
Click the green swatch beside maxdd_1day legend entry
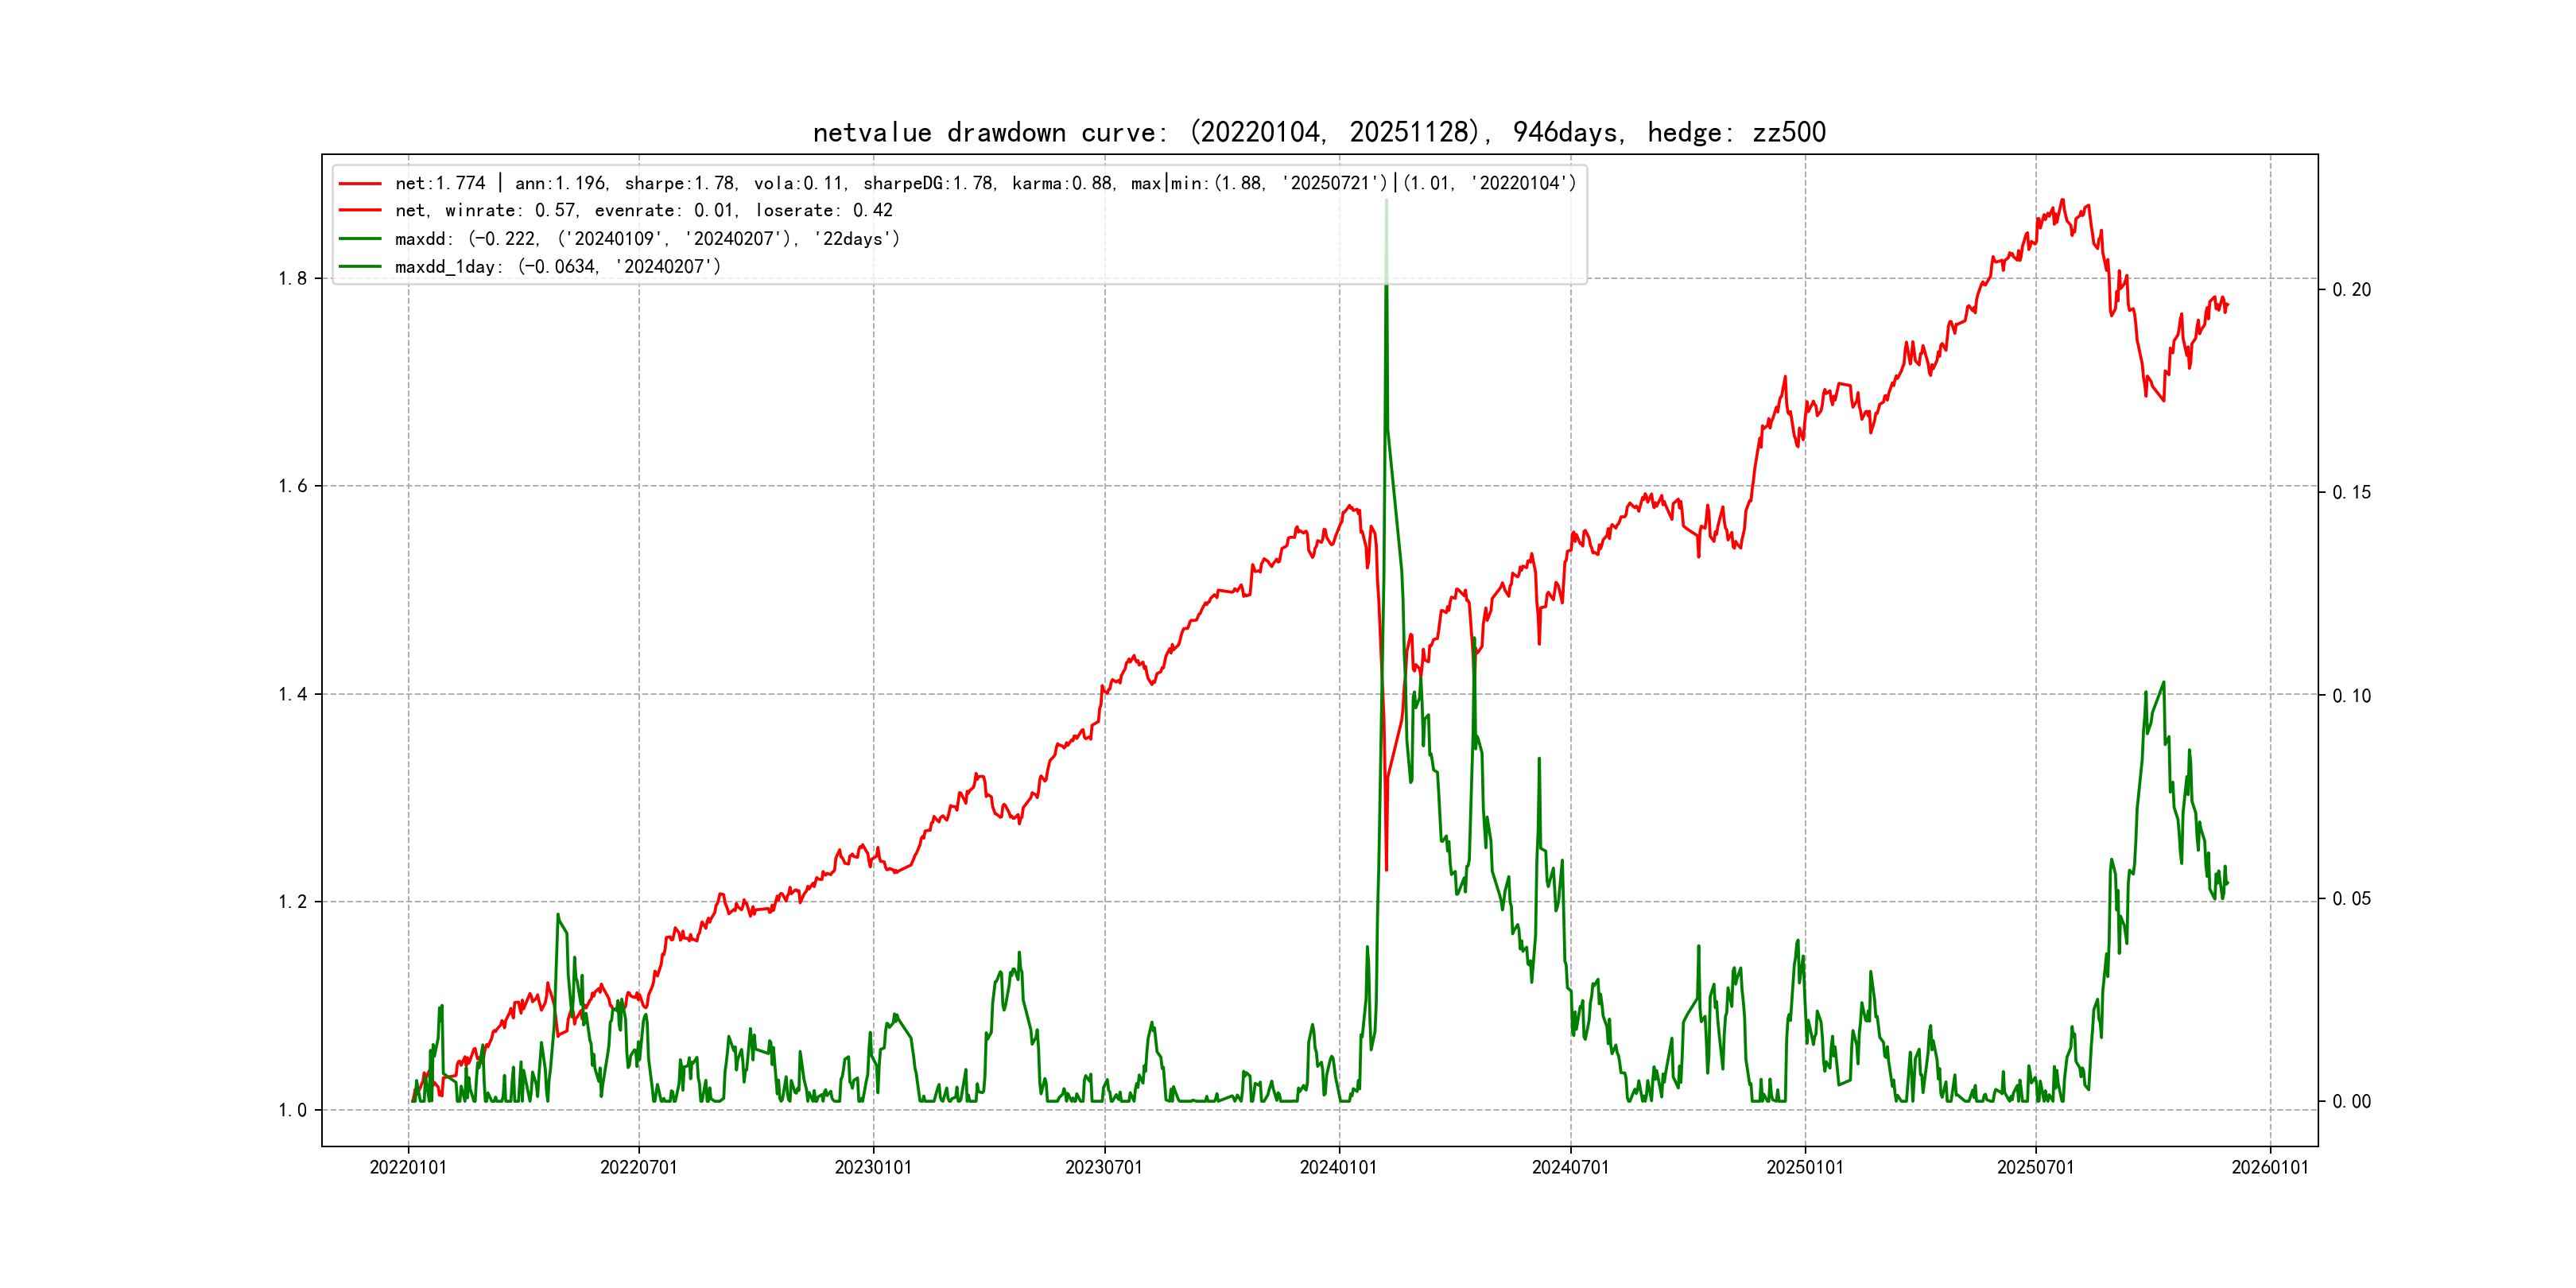coord(360,266)
